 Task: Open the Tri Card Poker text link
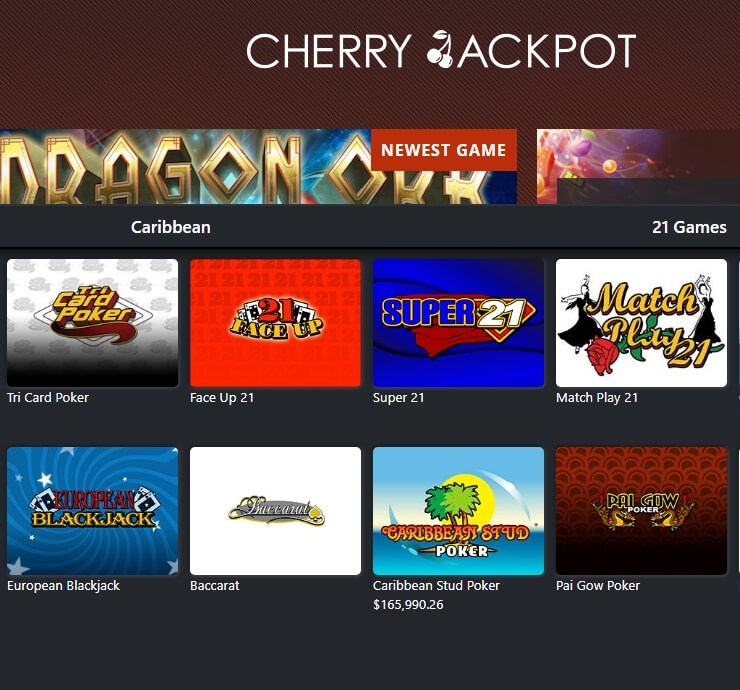click(48, 397)
